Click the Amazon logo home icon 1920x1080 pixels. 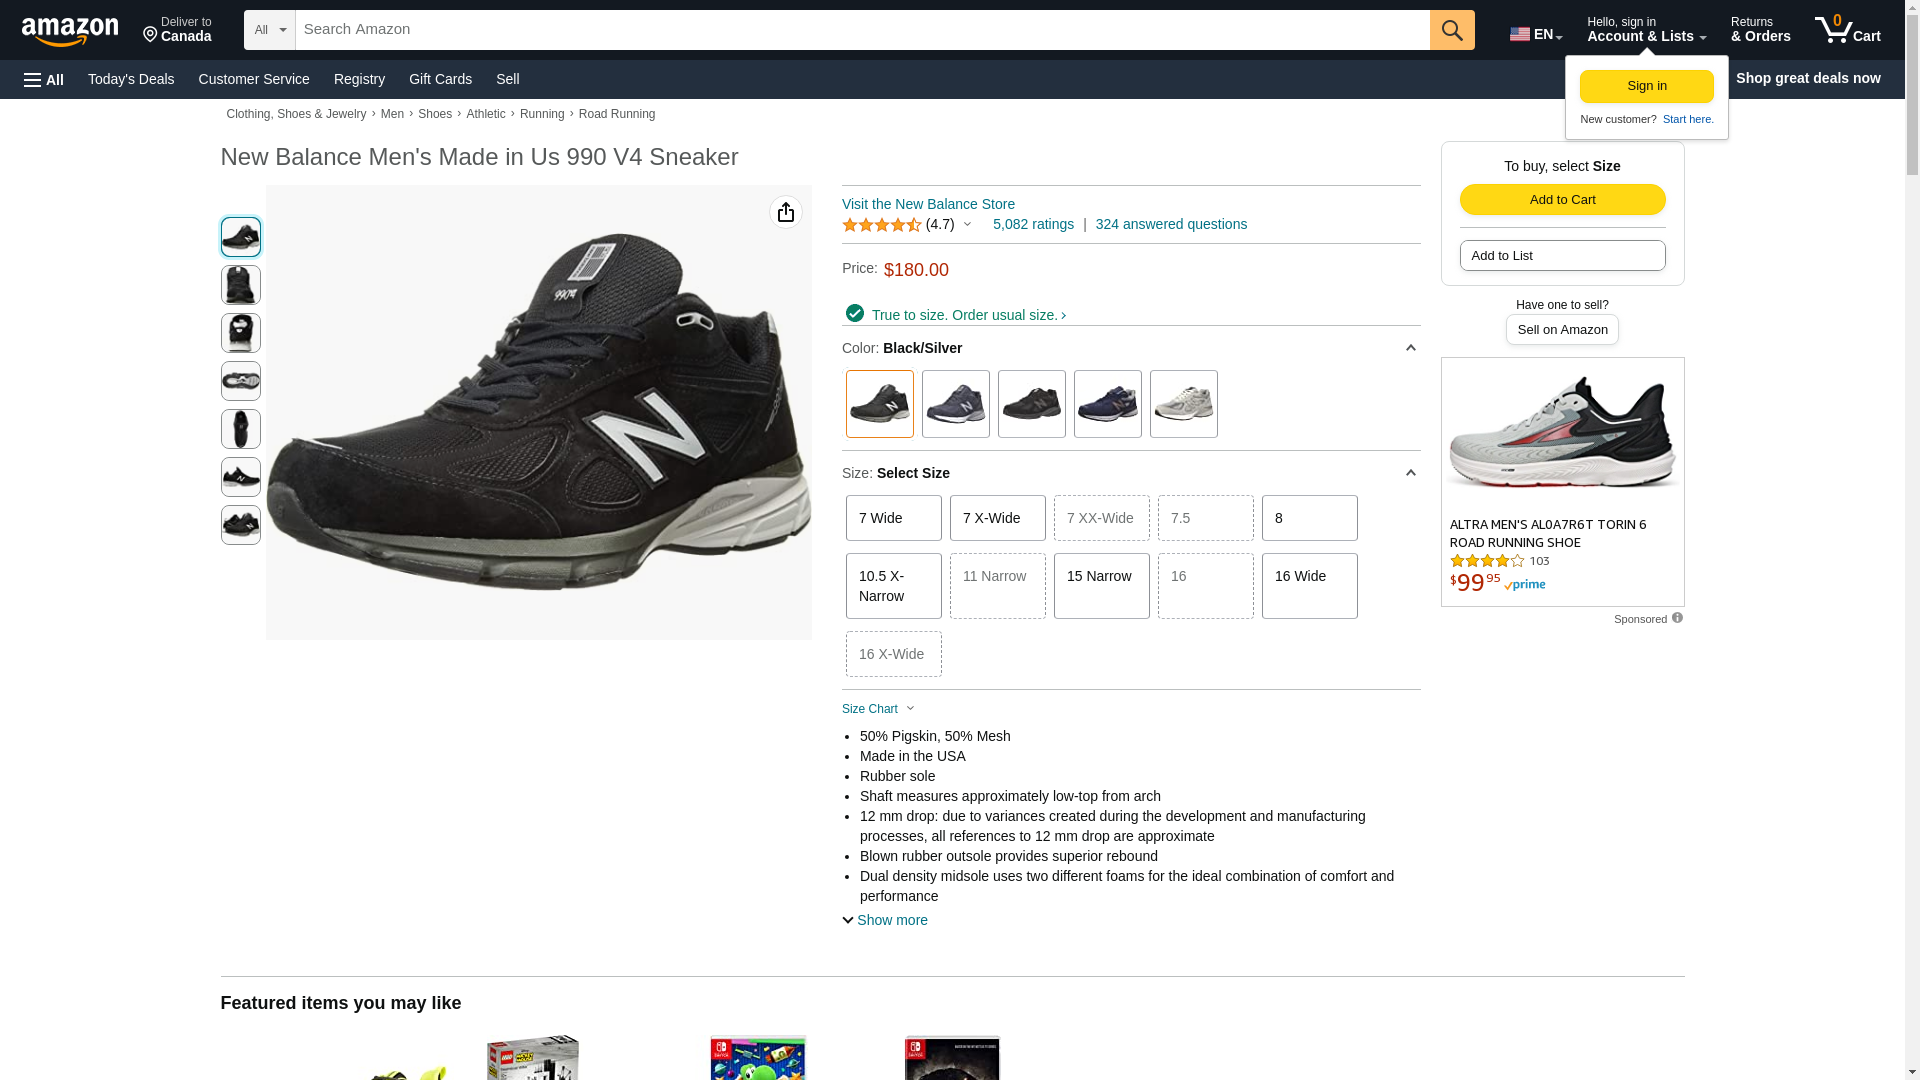pos(70,31)
